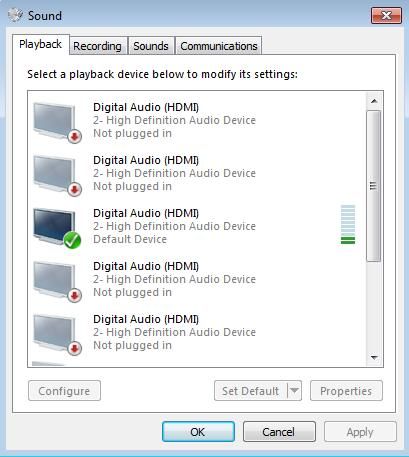
Task: Click the Sound speaker icon in title bar
Action: click(x=15, y=15)
